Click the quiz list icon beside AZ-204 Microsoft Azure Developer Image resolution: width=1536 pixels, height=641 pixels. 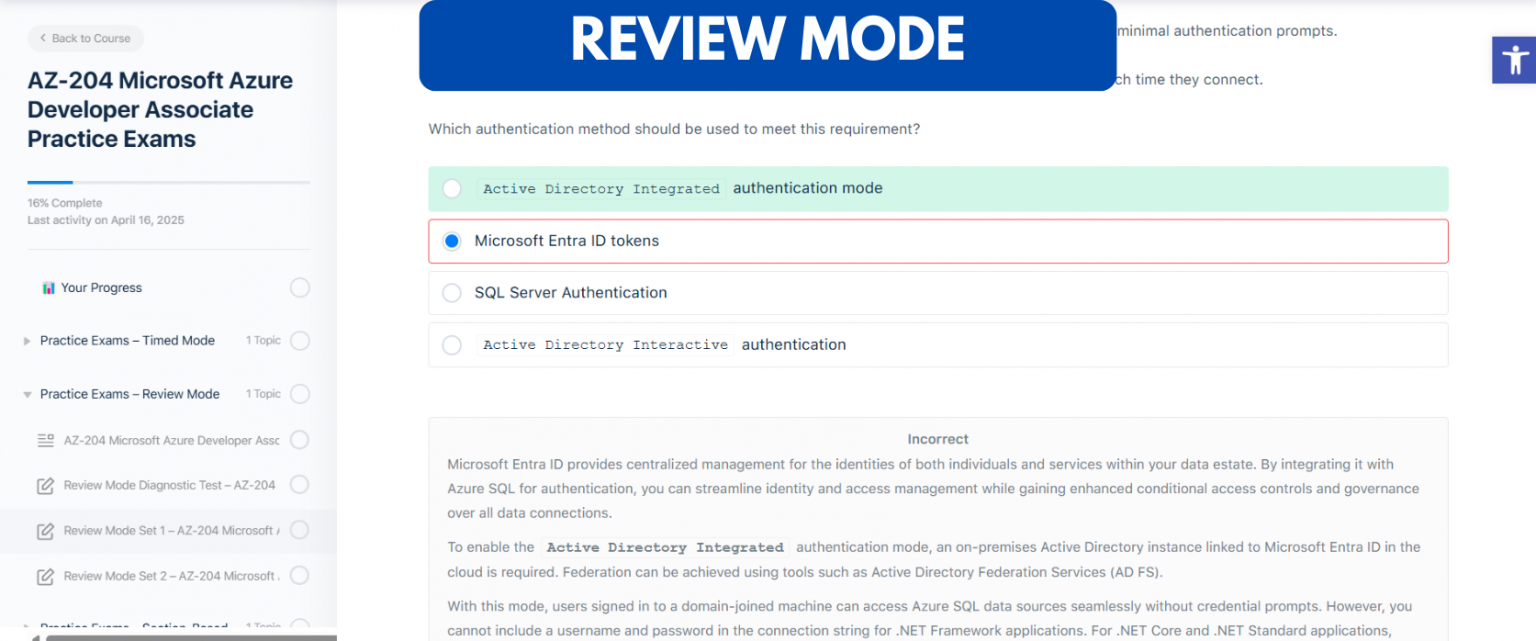(x=45, y=440)
